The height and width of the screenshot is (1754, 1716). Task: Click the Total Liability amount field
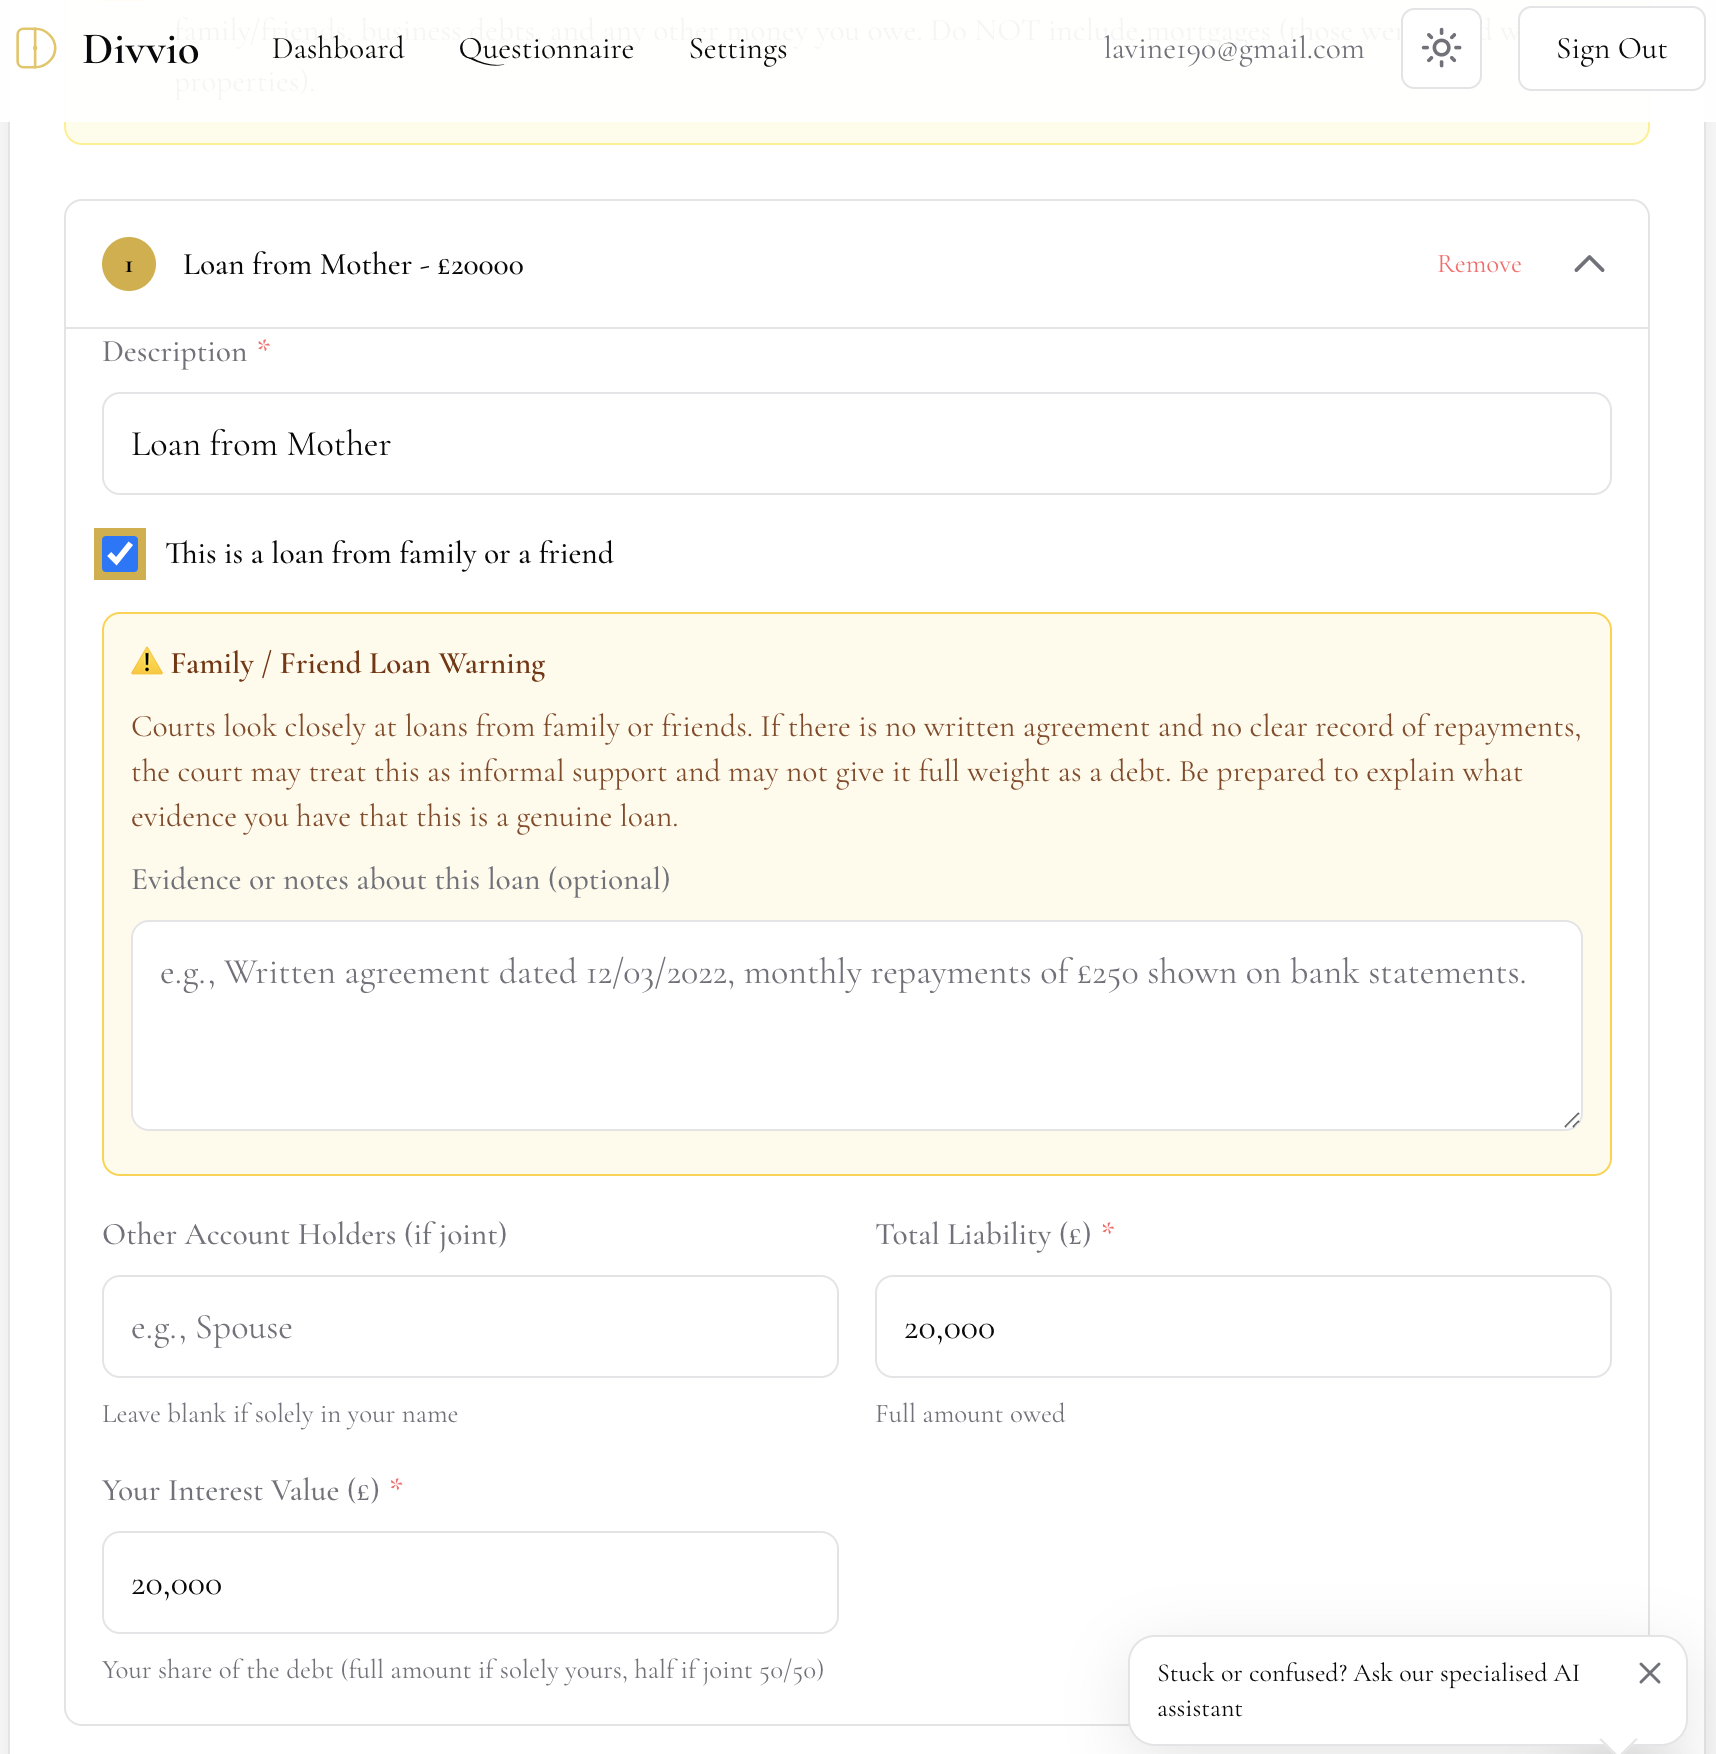(x=1242, y=1327)
